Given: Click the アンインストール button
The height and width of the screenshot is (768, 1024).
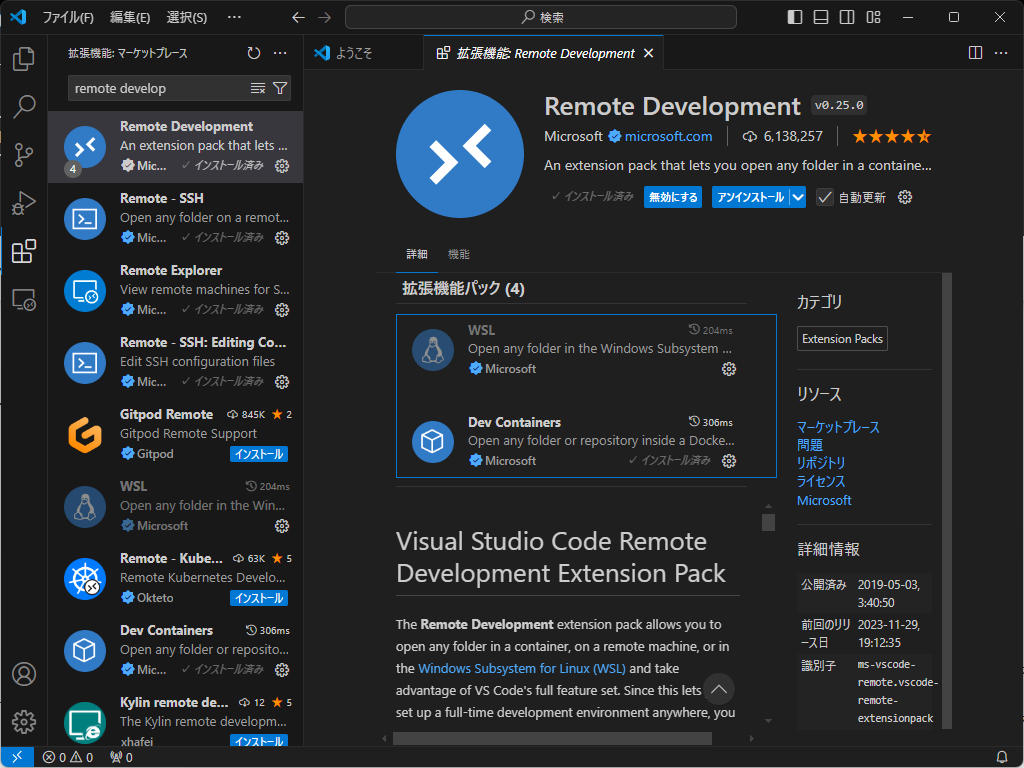Looking at the screenshot, I should point(750,197).
